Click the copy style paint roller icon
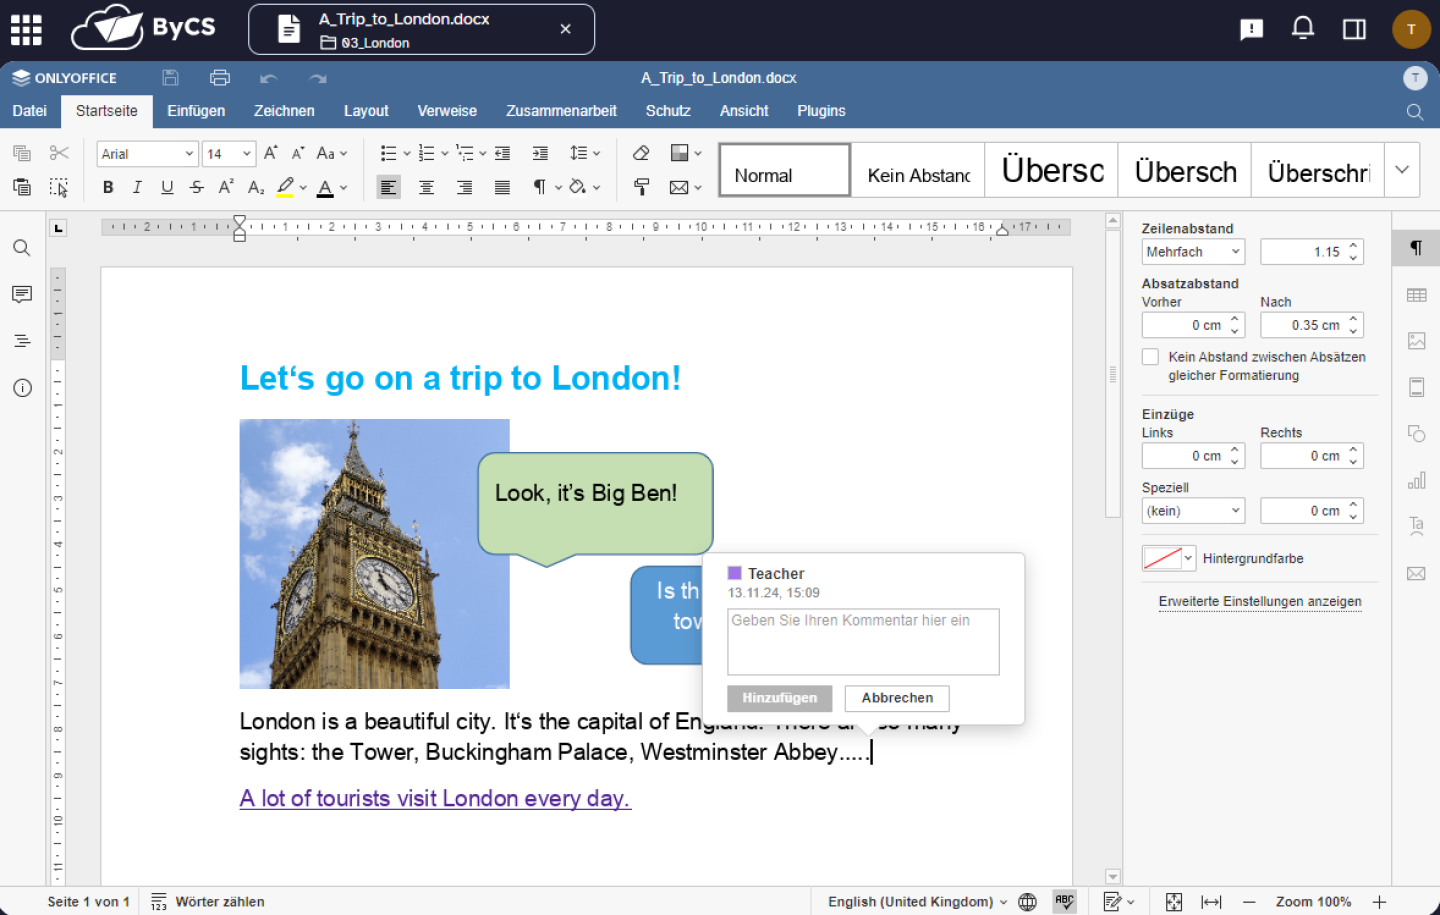This screenshot has width=1440, height=915. [x=641, y=187]
